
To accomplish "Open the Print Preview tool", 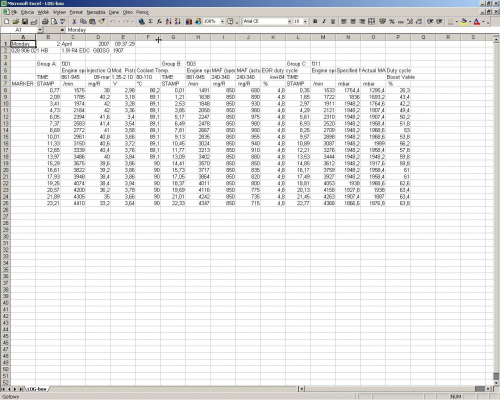I will [x=54, y=22].
